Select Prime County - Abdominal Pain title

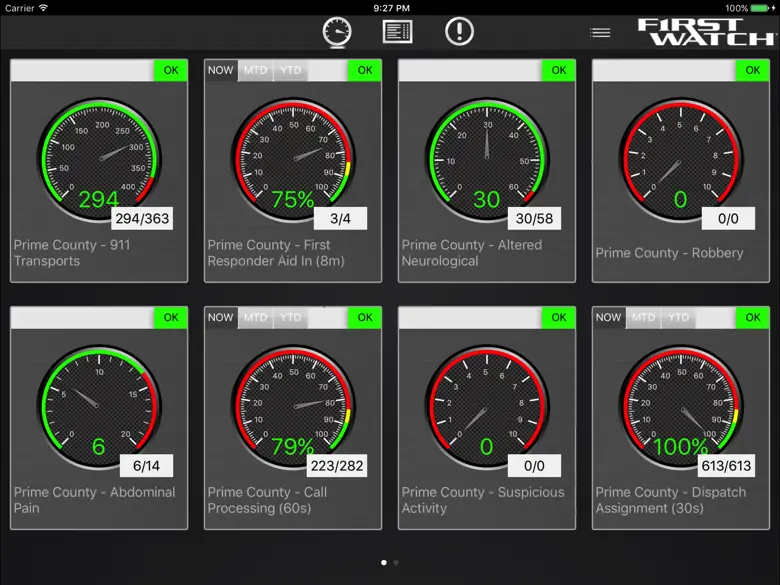(95, 500)
